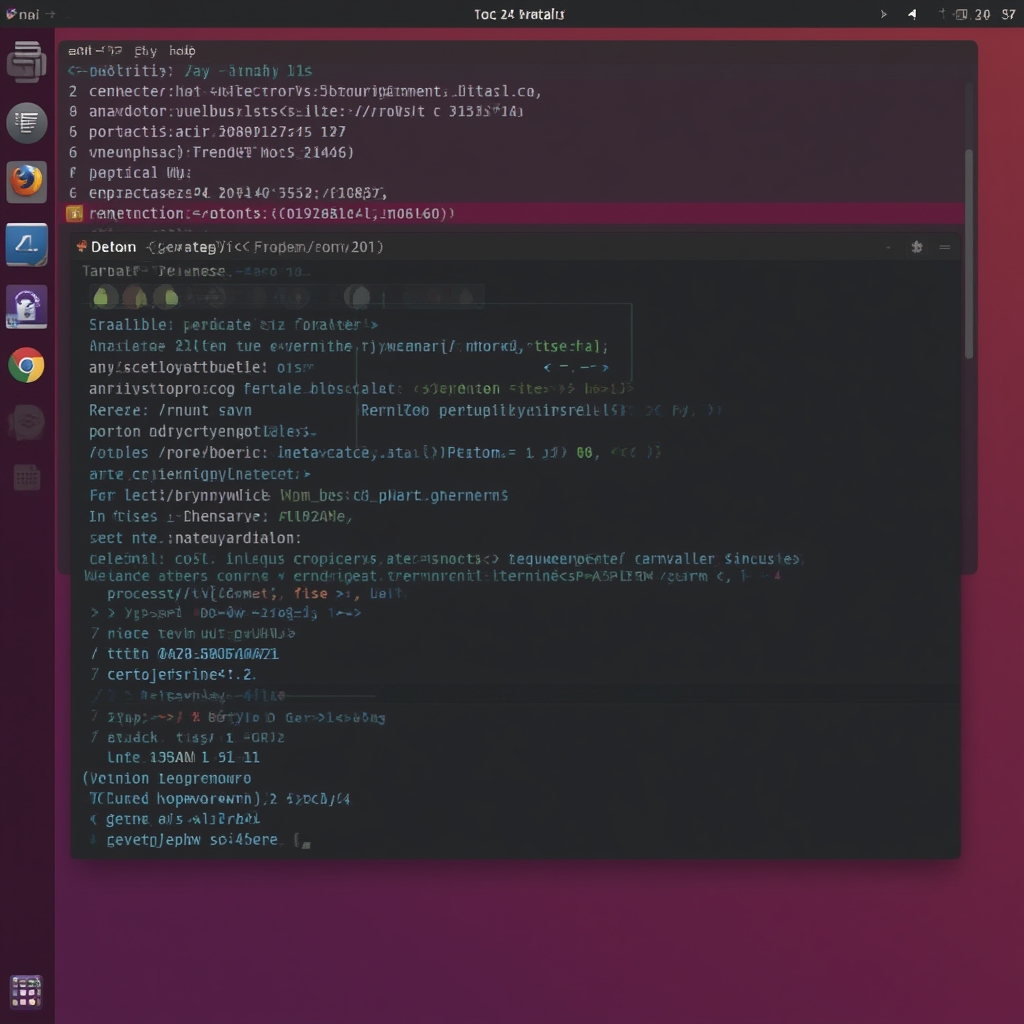This screenshot has width=1024, height=1024.
Task: Select the printer icon in the dock
Action: coord(27,62)
